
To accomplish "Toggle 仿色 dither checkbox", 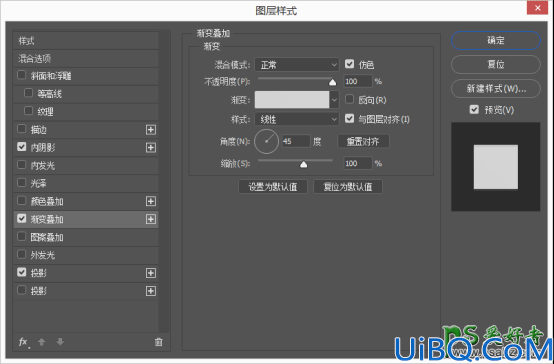I will click(x=349, y=64).
